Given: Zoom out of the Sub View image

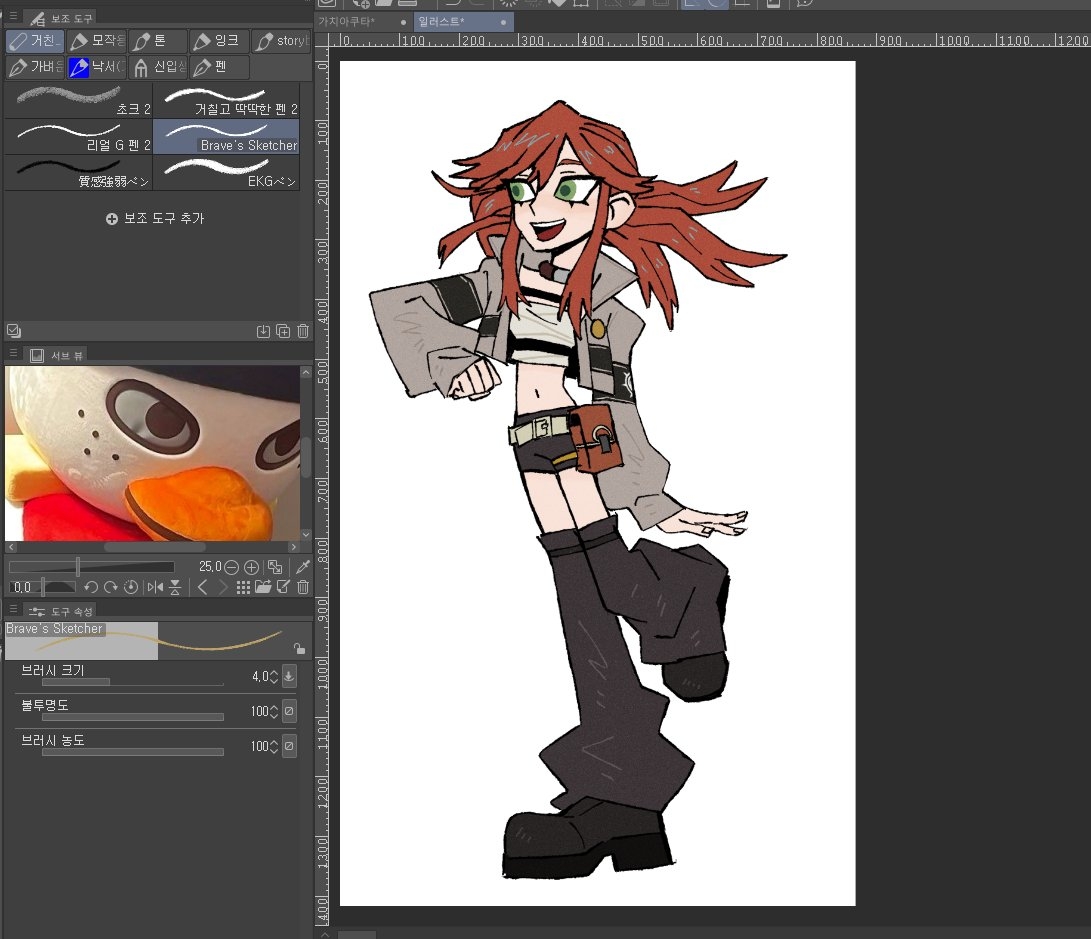Looking at the screenshot, I should [x=232, y=567].
